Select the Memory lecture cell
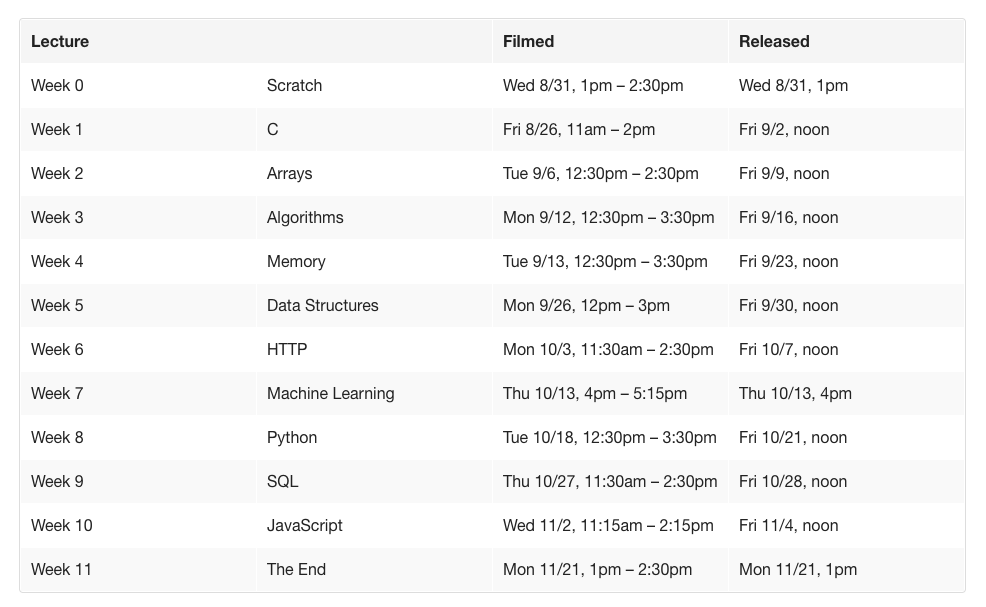This screenshot has width=986, height=607. tap(296, 261)
